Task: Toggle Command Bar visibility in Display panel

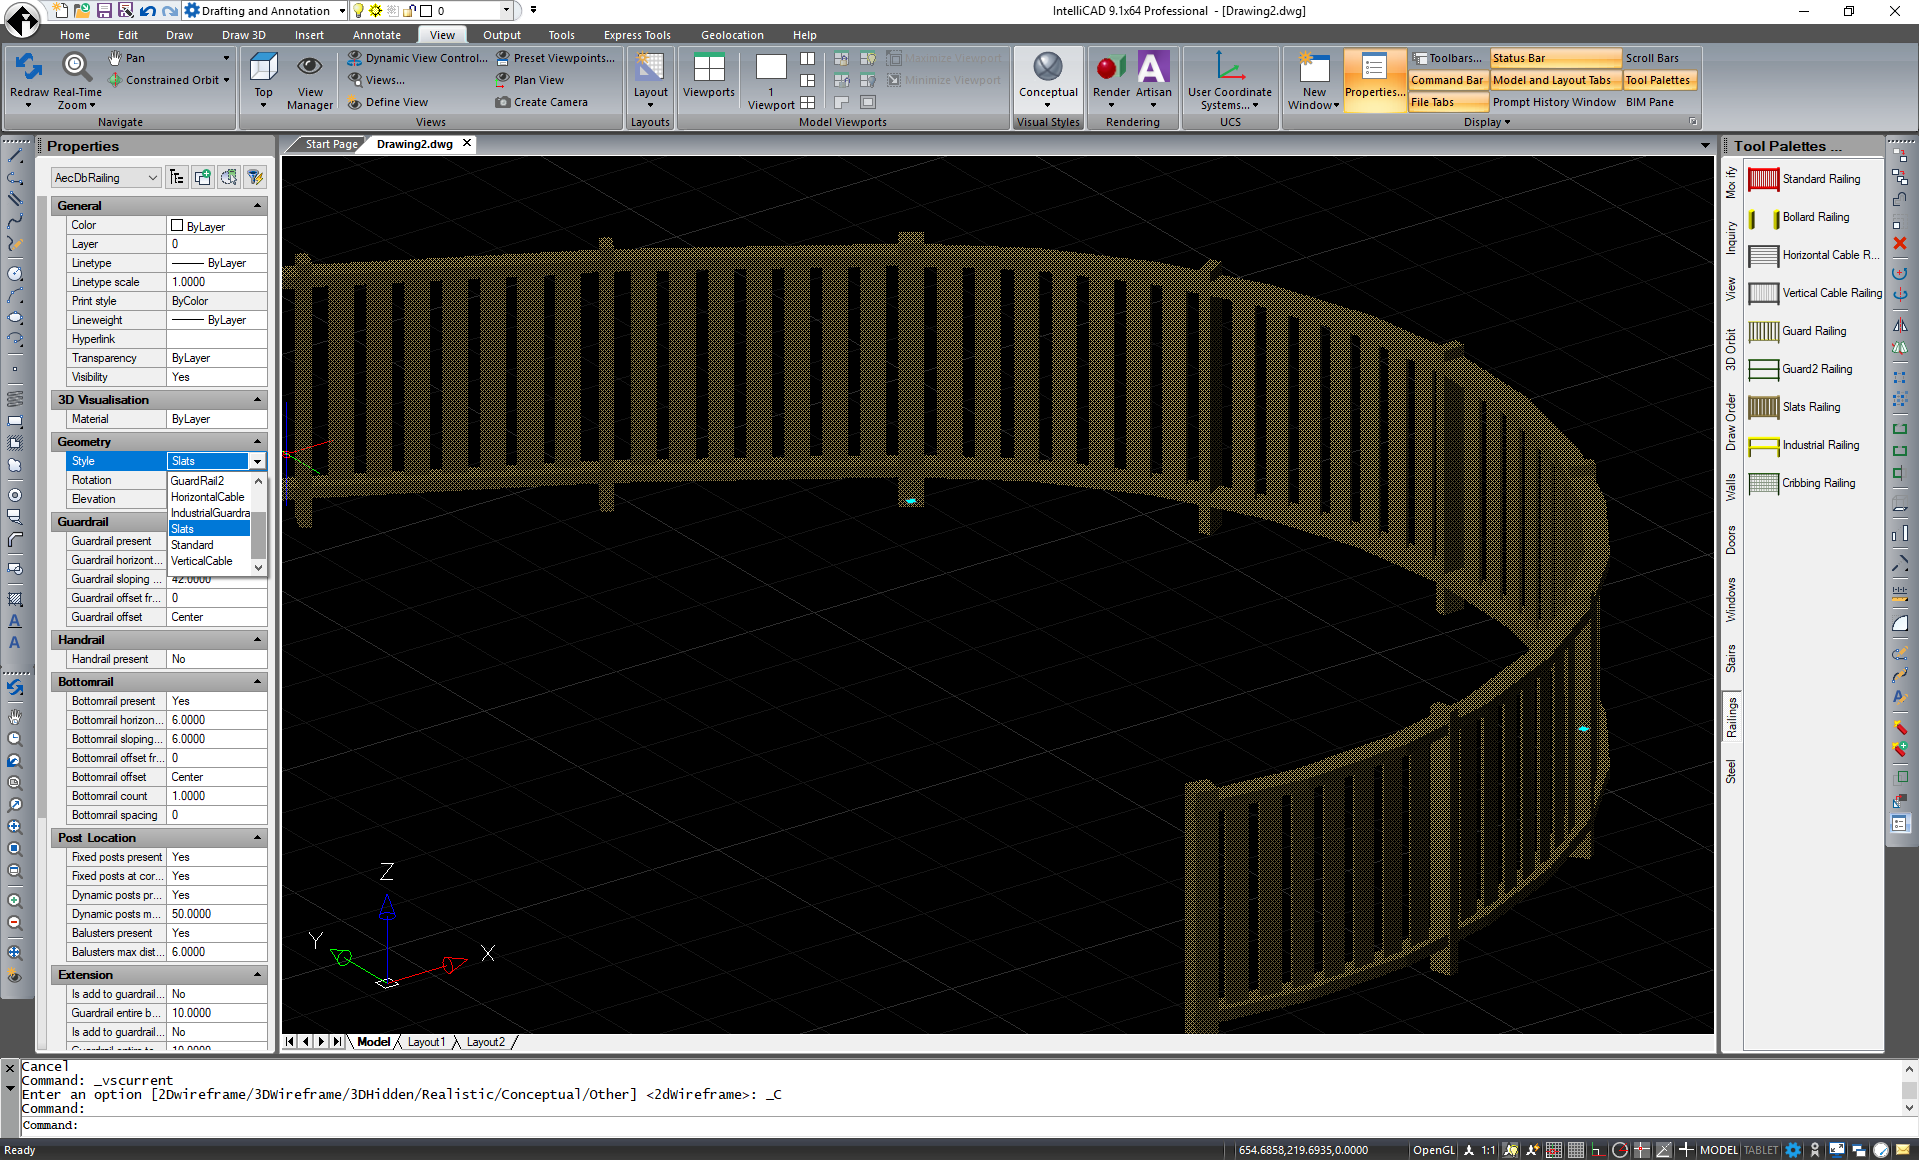Action: (1447, 80)
